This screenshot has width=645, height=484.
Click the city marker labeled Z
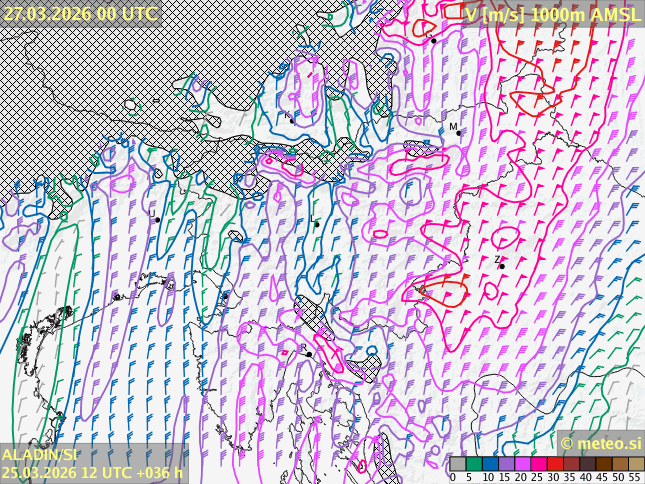pyautogui.click(x=501, y=266)
